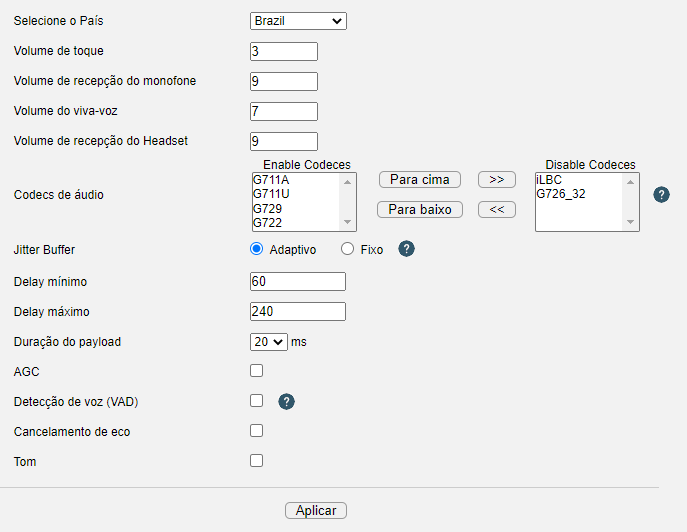Select G729 in Enable Codeces list

pos(267,209)
